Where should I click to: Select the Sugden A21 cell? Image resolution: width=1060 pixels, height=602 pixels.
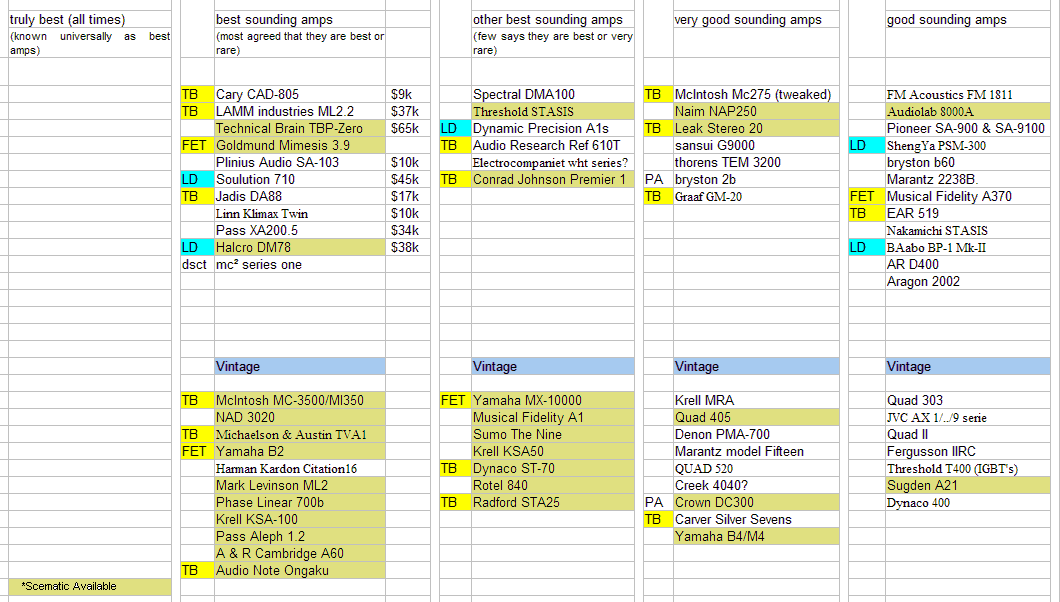pyautogui.click(x=968, y=486)
